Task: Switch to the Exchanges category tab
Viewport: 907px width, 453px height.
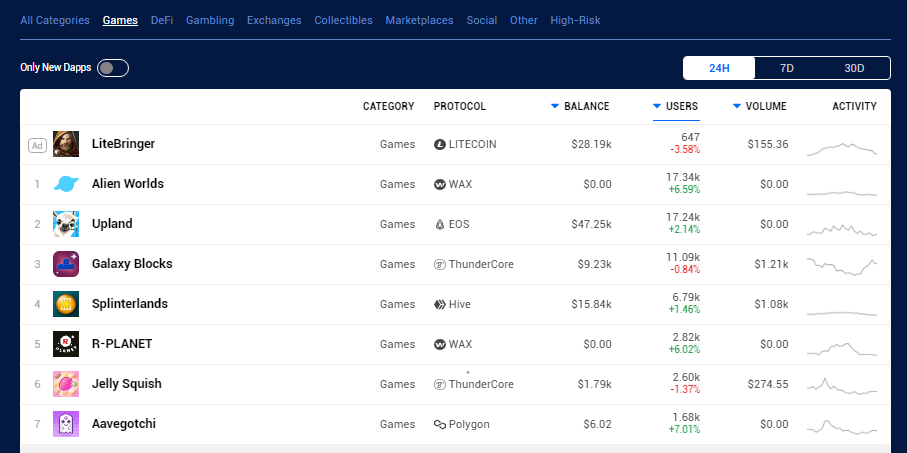Action: coord(274,20)
